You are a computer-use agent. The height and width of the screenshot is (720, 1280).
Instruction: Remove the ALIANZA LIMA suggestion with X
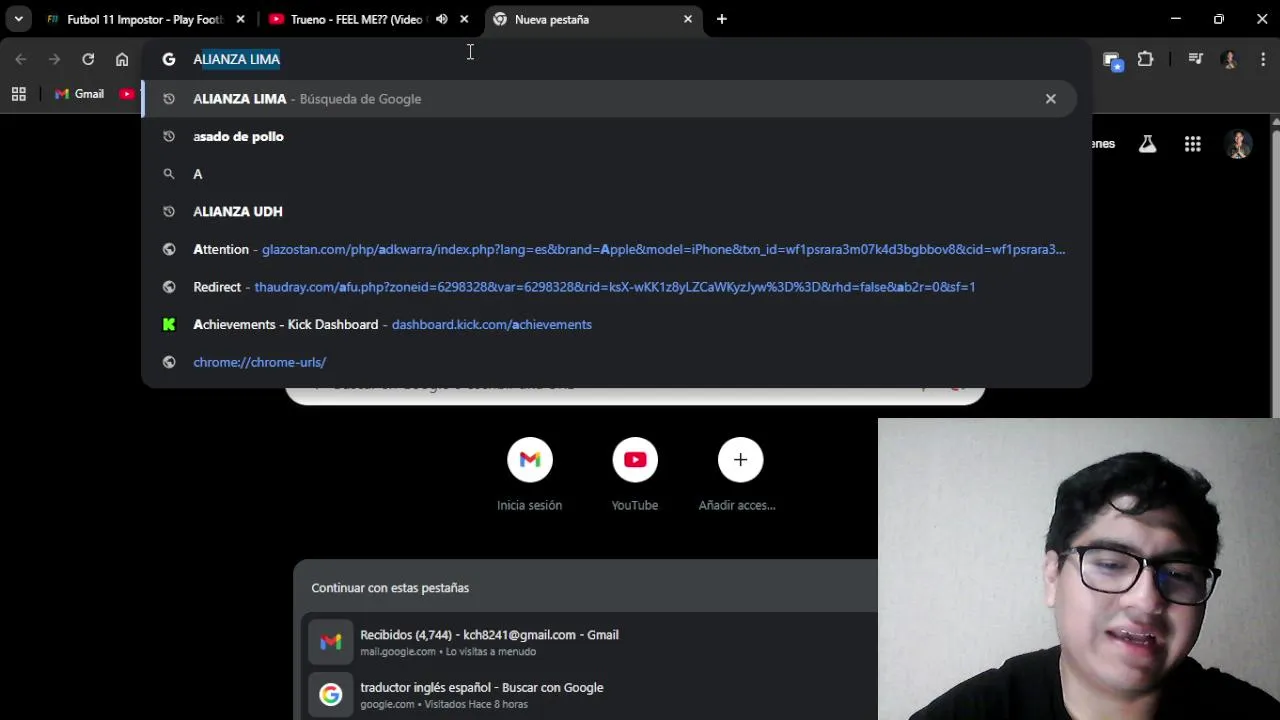tap(1050, 99)
